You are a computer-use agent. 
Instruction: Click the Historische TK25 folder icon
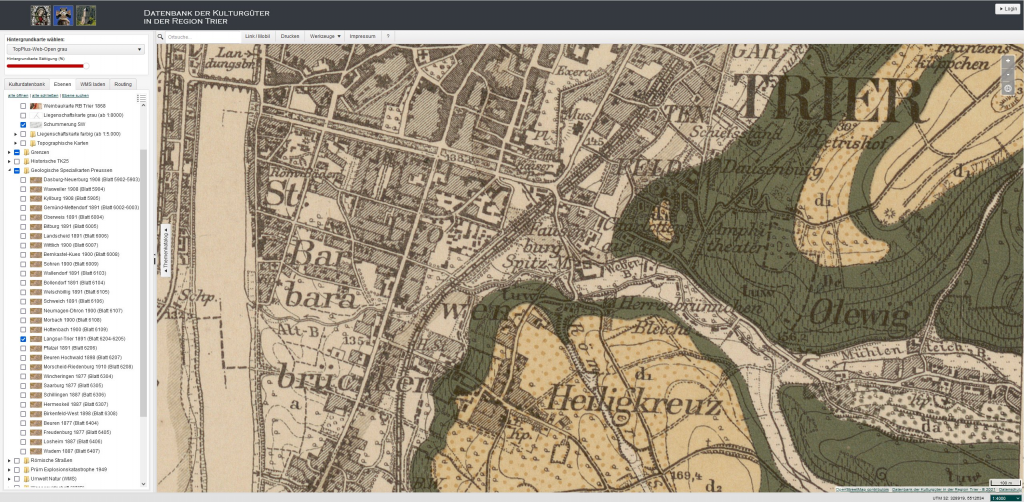click(27, 161)
